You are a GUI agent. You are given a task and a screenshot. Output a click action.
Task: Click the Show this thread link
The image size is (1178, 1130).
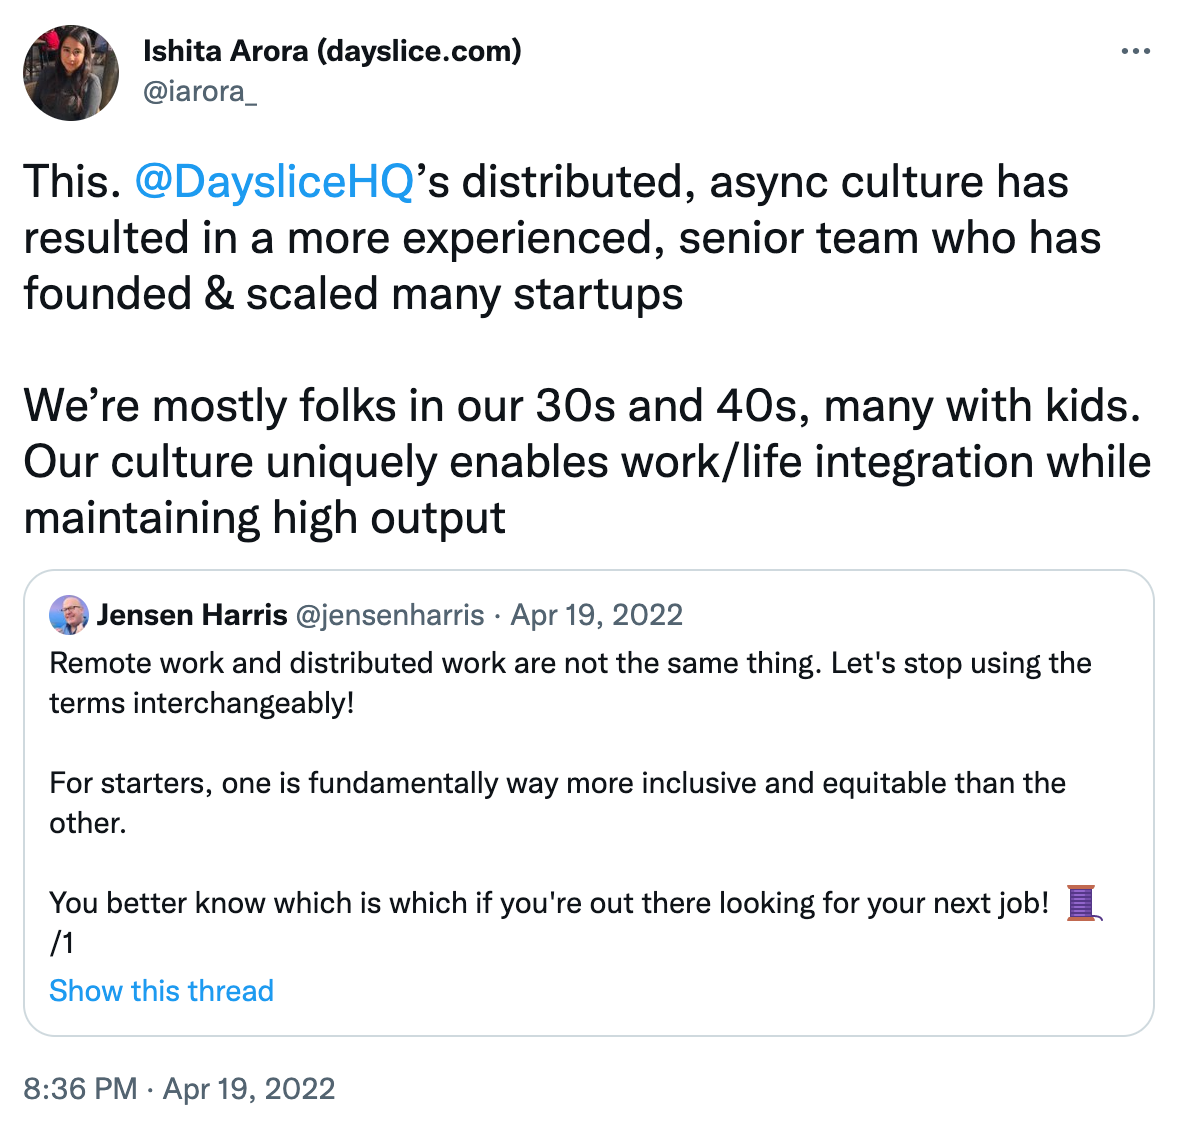coord(161,991)
